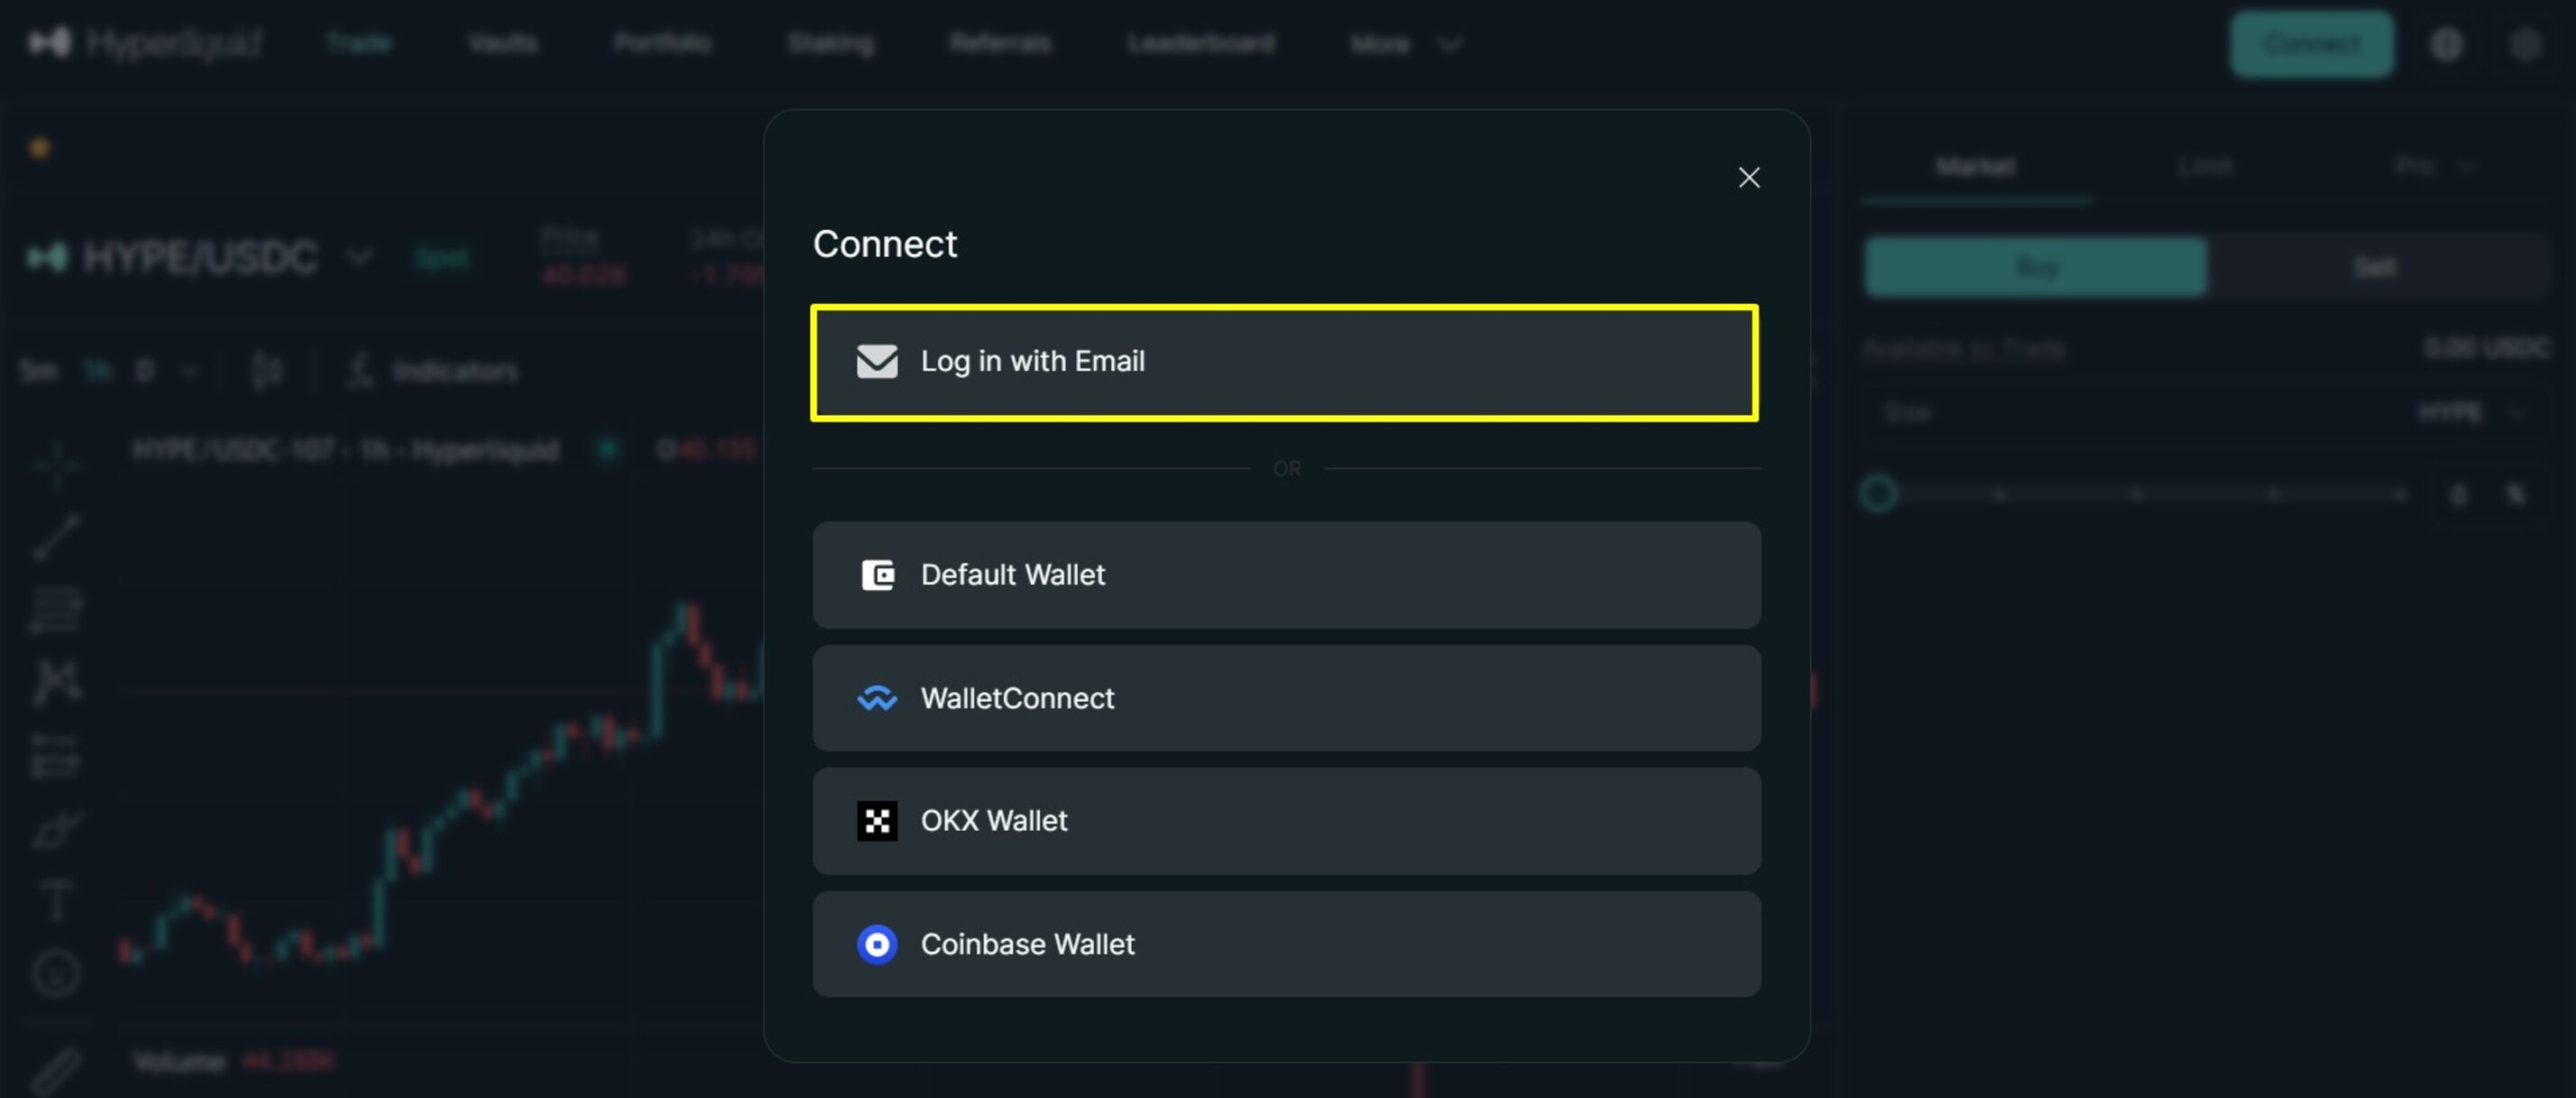
Task: Expand the More navigation dropdown
Action: coord(1404,43)
